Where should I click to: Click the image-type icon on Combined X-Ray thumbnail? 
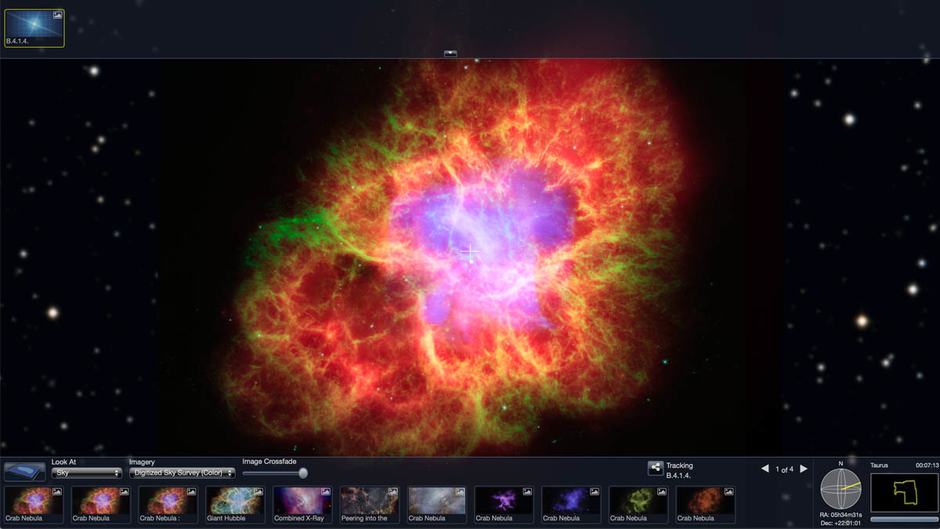click(326, 492)
